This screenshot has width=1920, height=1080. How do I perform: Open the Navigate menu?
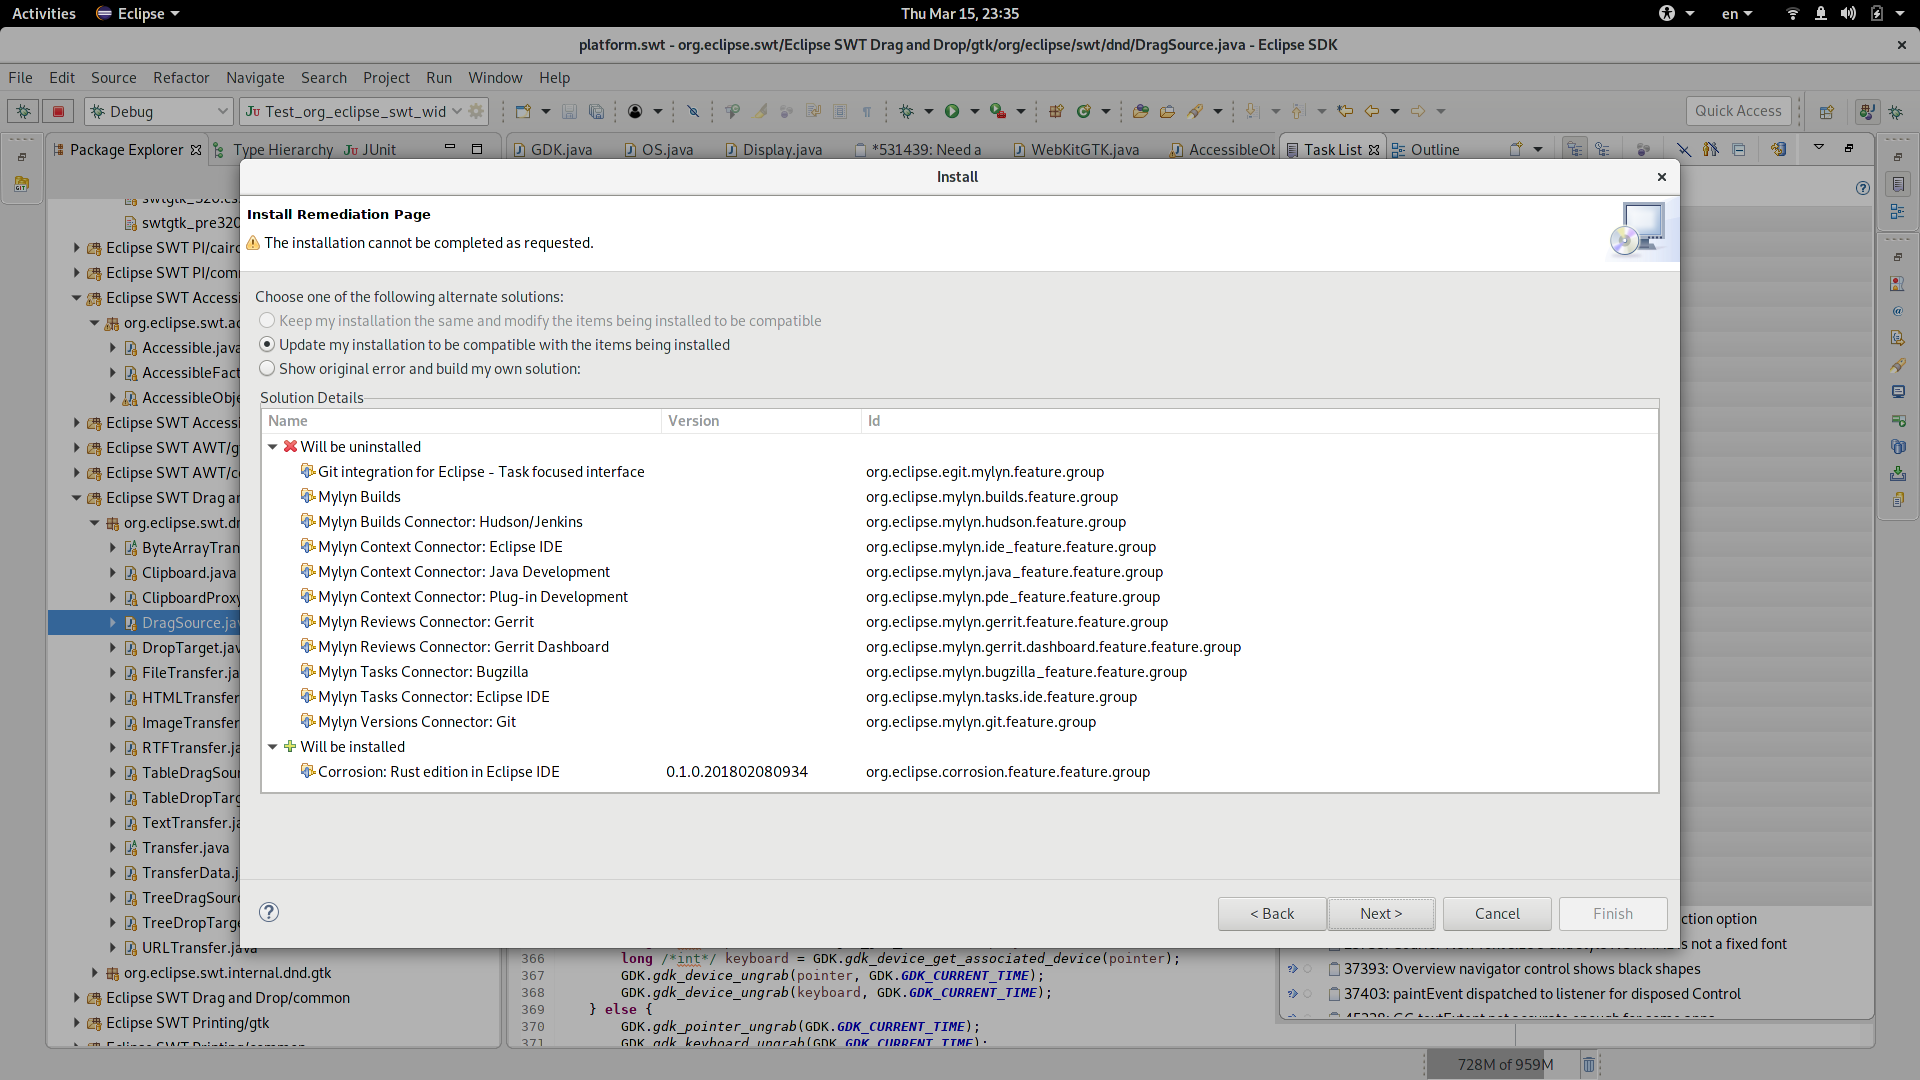[x=255, y=78]
